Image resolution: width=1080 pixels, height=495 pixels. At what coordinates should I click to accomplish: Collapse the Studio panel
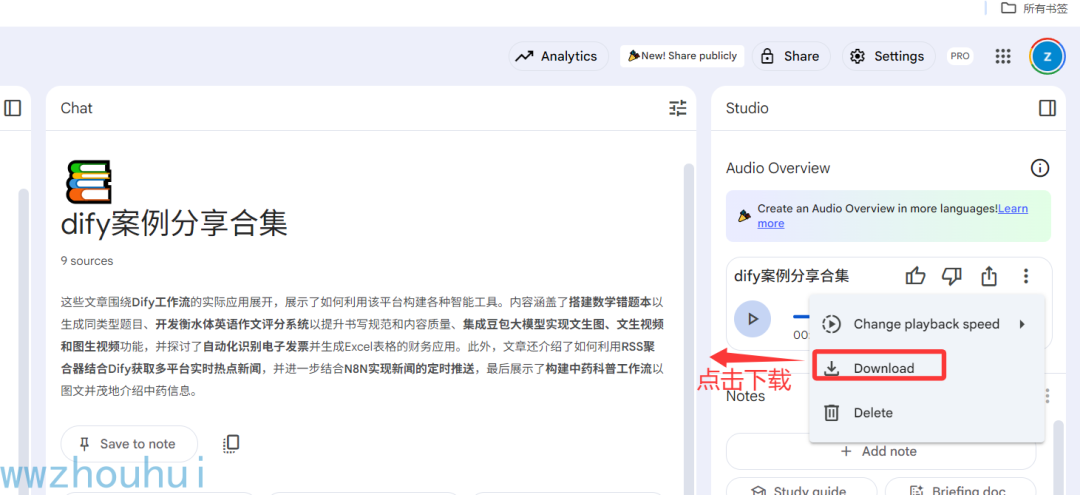[x=1047, y=108]
